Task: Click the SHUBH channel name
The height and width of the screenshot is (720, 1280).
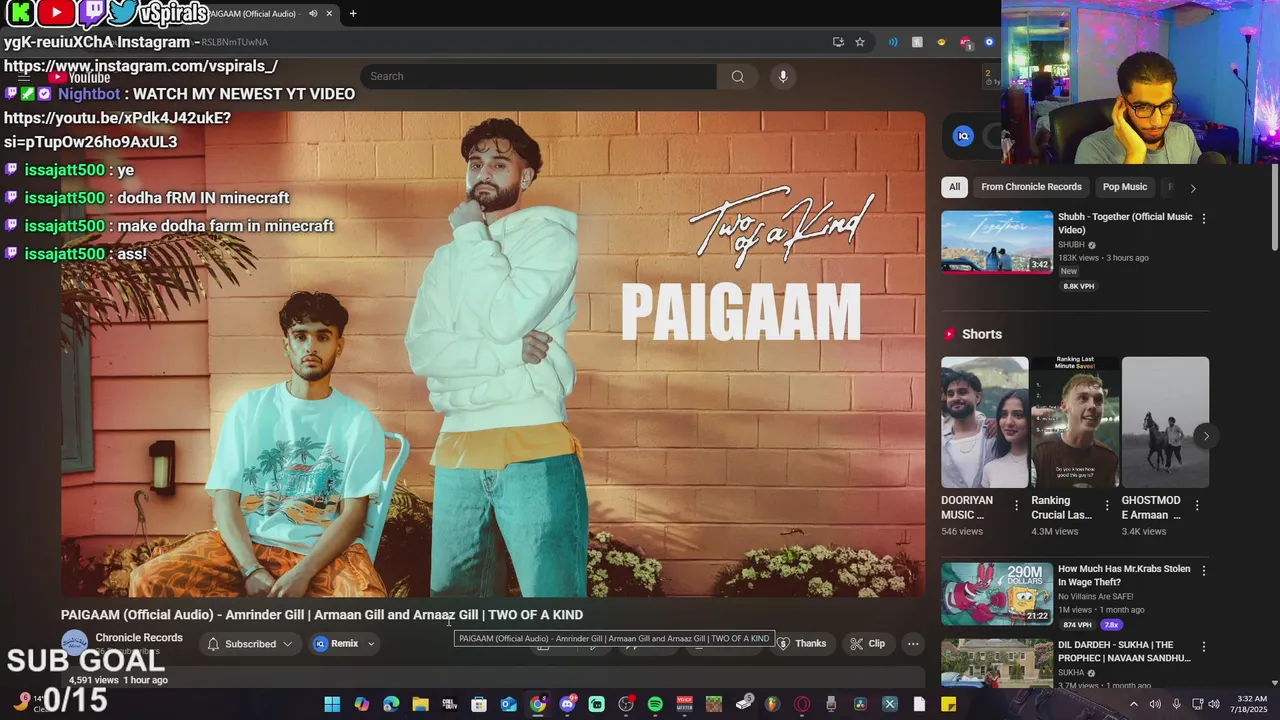Action: point(1071,245)
